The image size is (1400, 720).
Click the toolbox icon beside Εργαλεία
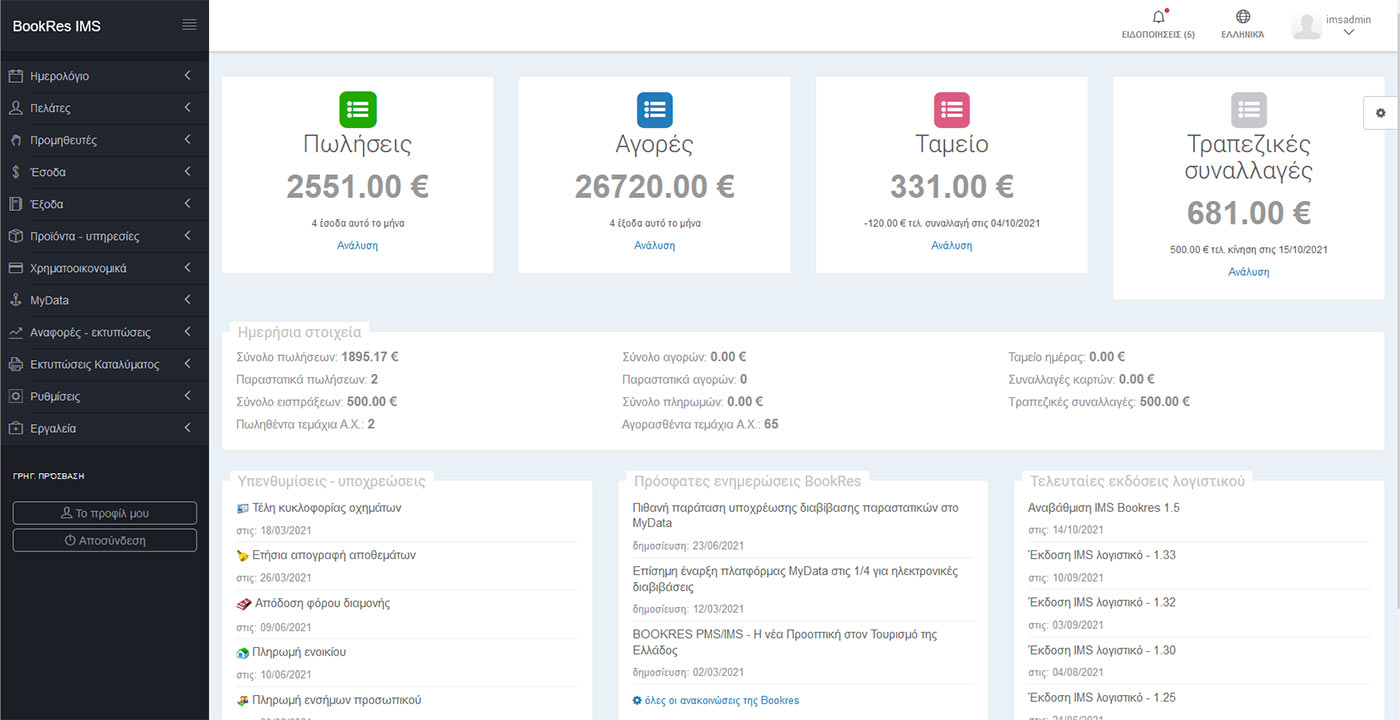[x=16, y=428]
